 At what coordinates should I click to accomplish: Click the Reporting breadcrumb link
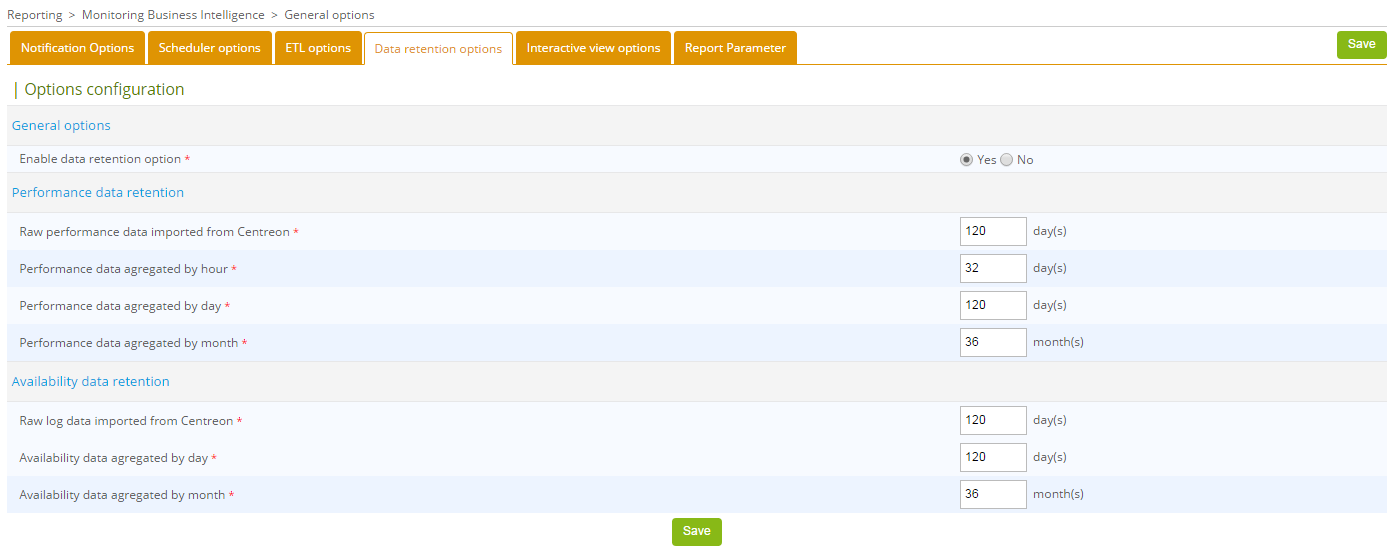click(34, 15)
